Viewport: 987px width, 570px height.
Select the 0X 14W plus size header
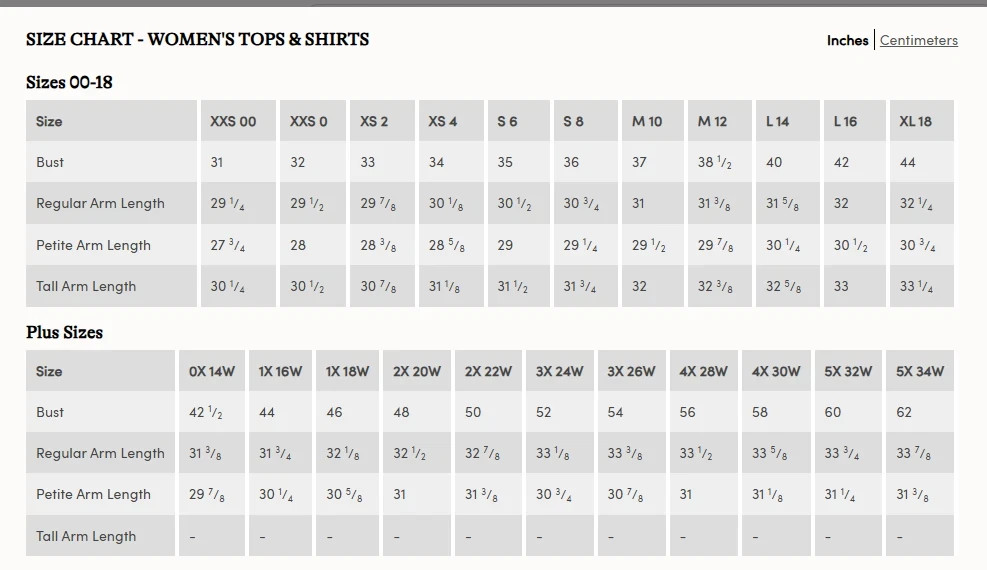(212, 371)
